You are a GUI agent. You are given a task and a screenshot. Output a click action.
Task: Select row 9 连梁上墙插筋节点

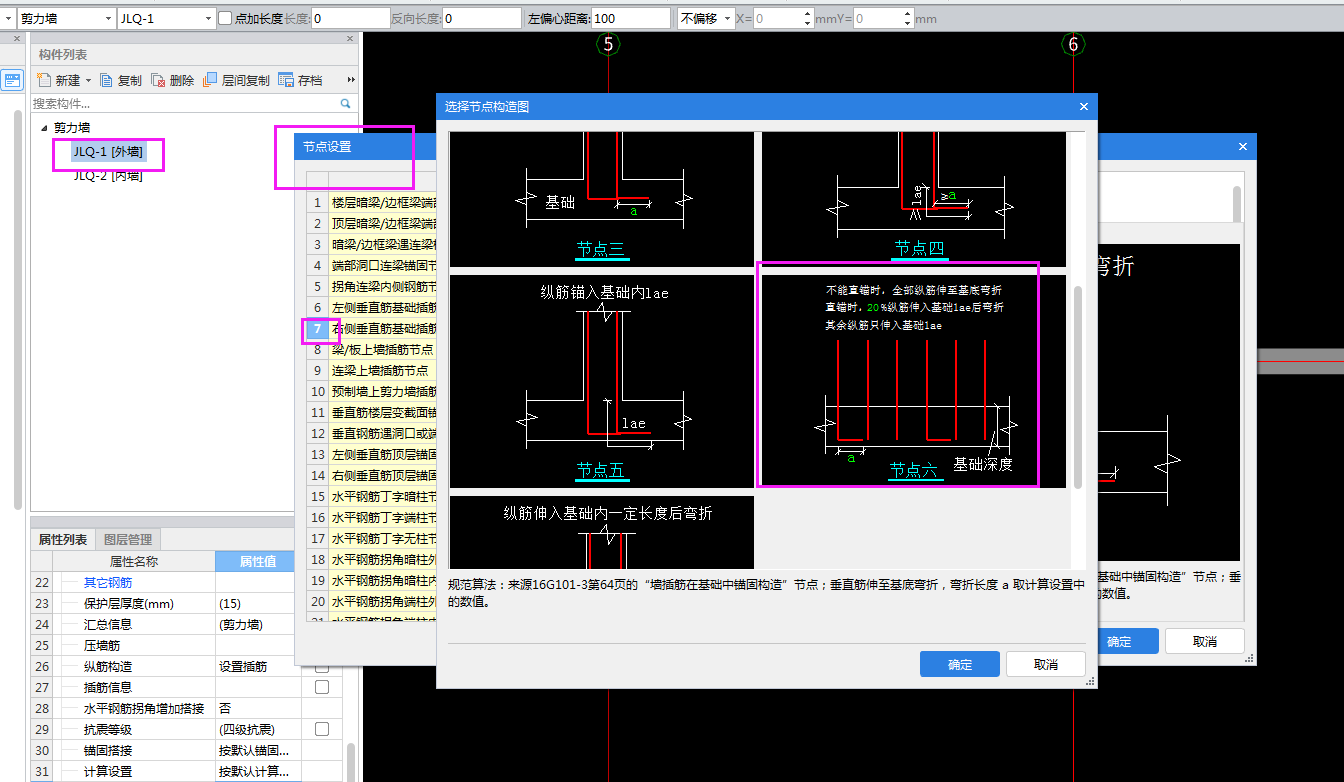point(371,370)
